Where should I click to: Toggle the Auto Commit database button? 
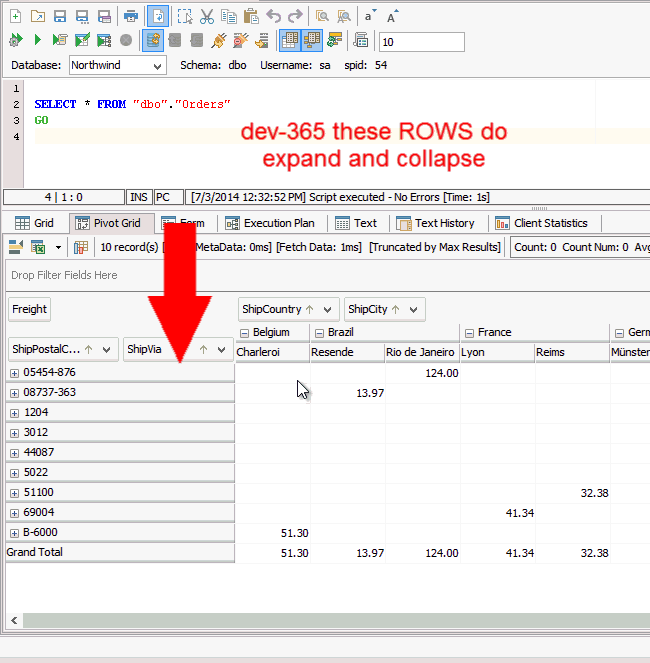click(x=153, y=40)
